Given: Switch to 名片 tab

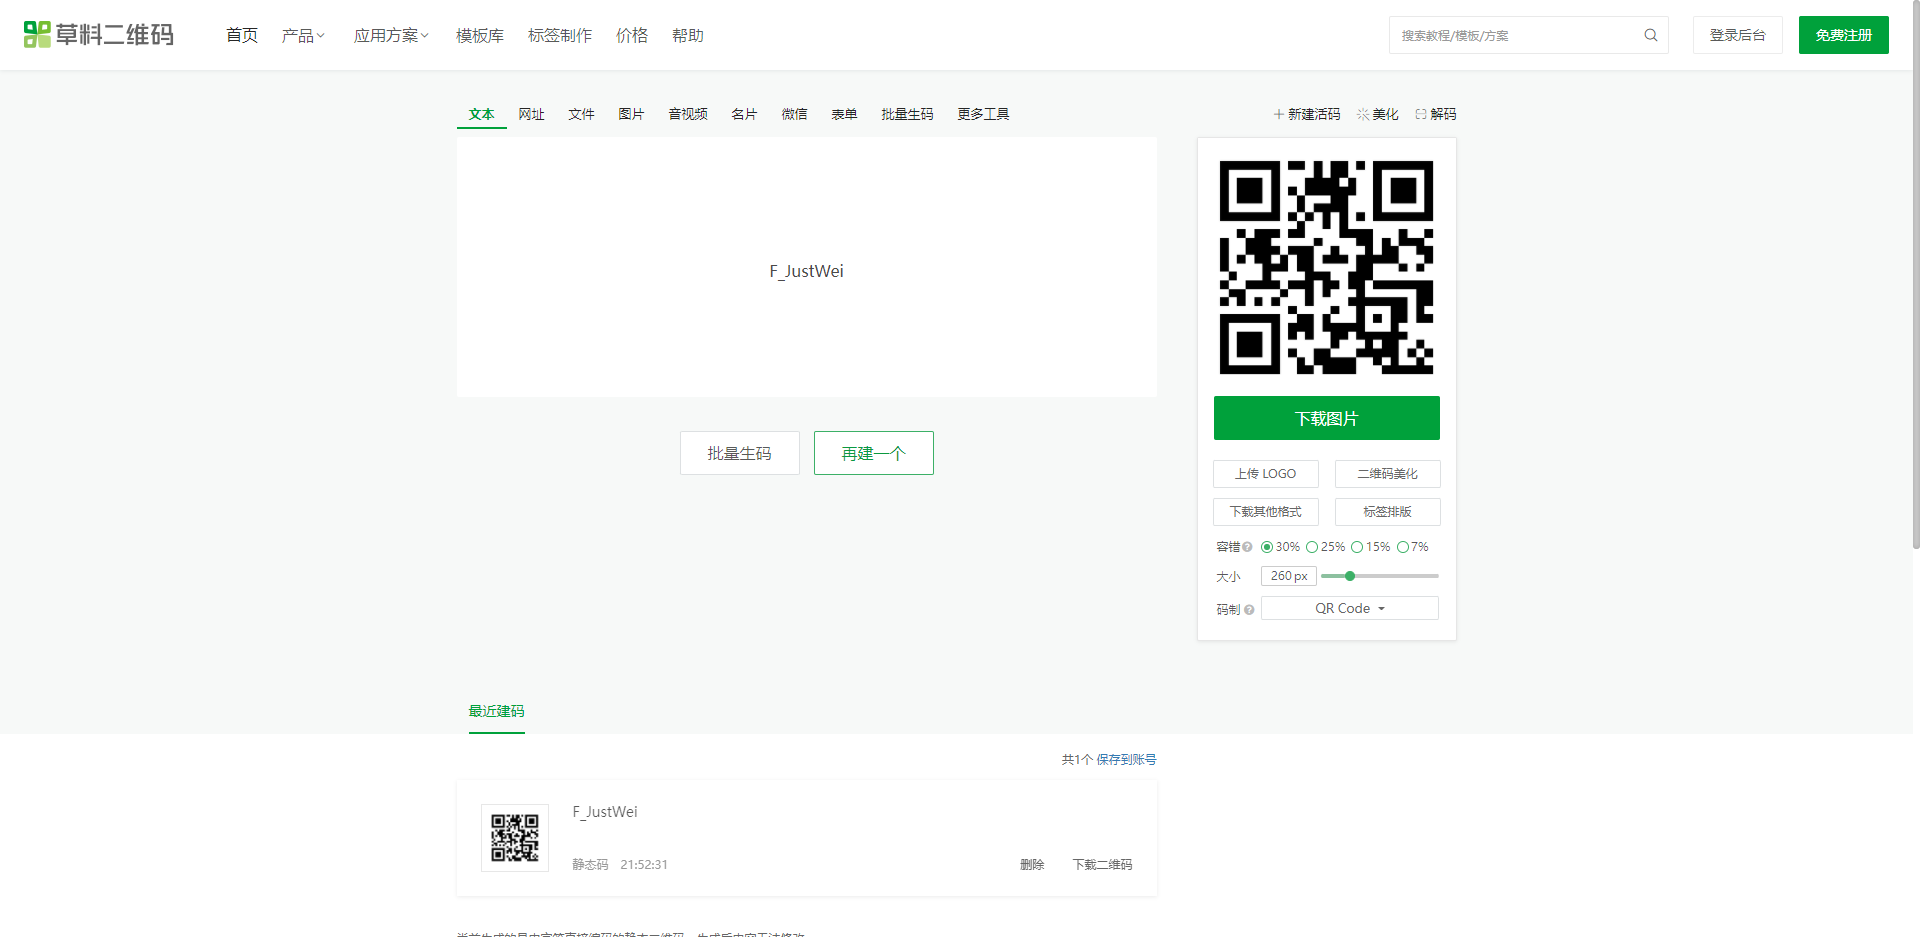Looking at the screenshot, I should coord(744,114).
